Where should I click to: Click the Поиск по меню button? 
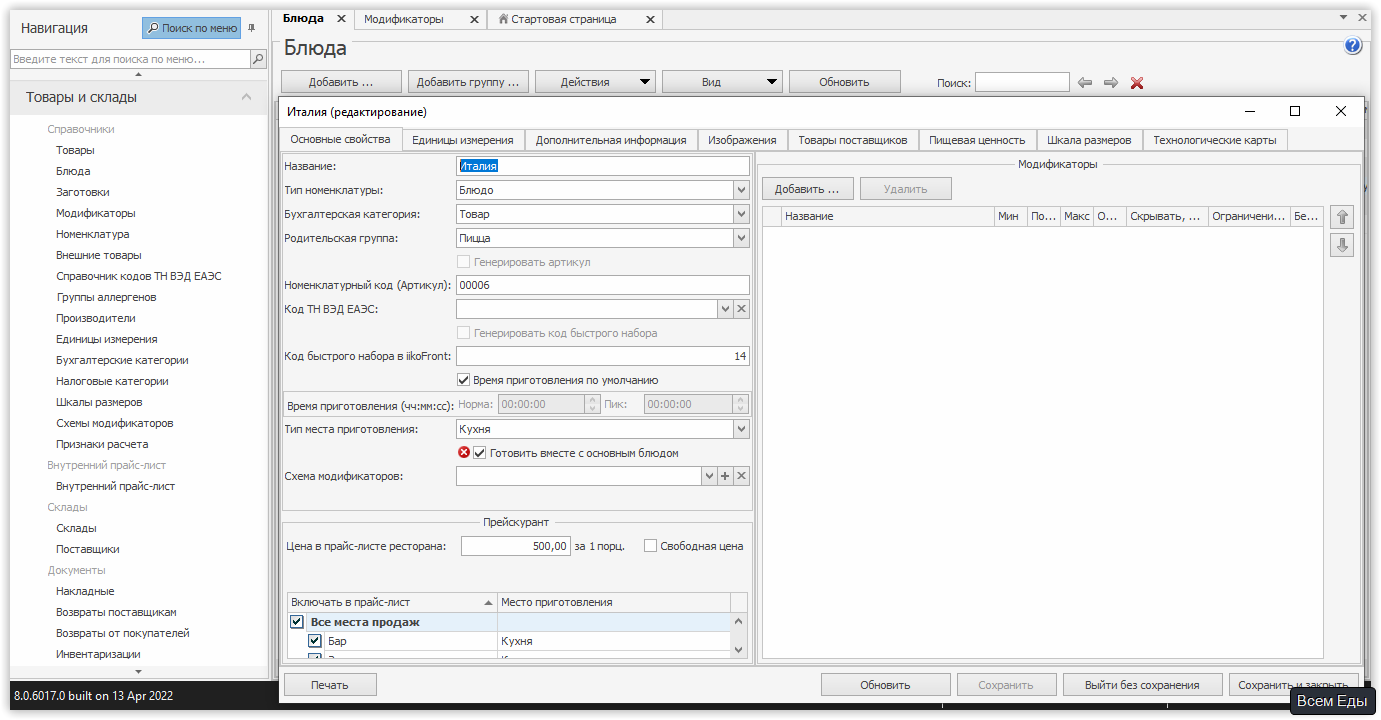click(193, 28)
